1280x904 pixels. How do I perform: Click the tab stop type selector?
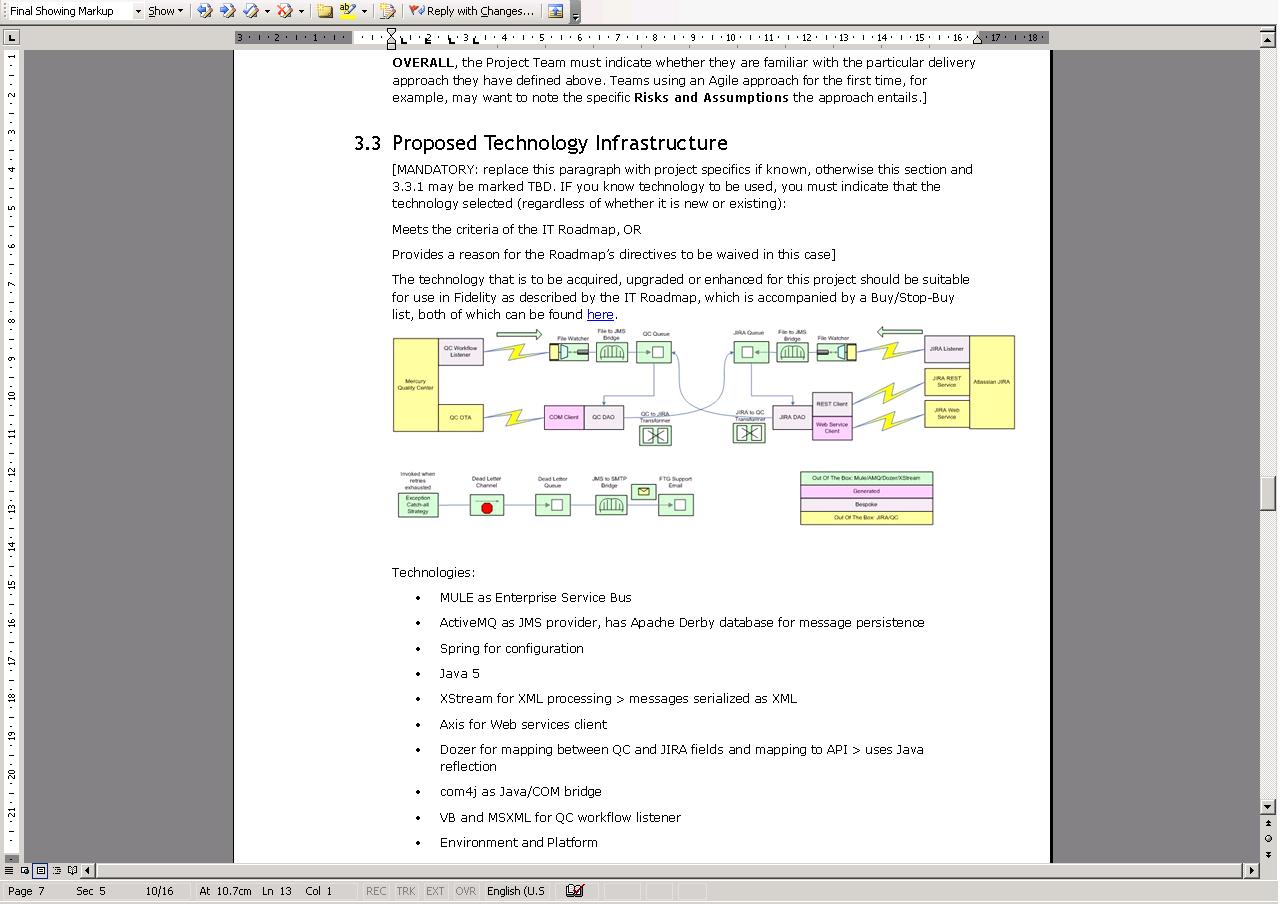coord(11,37)
